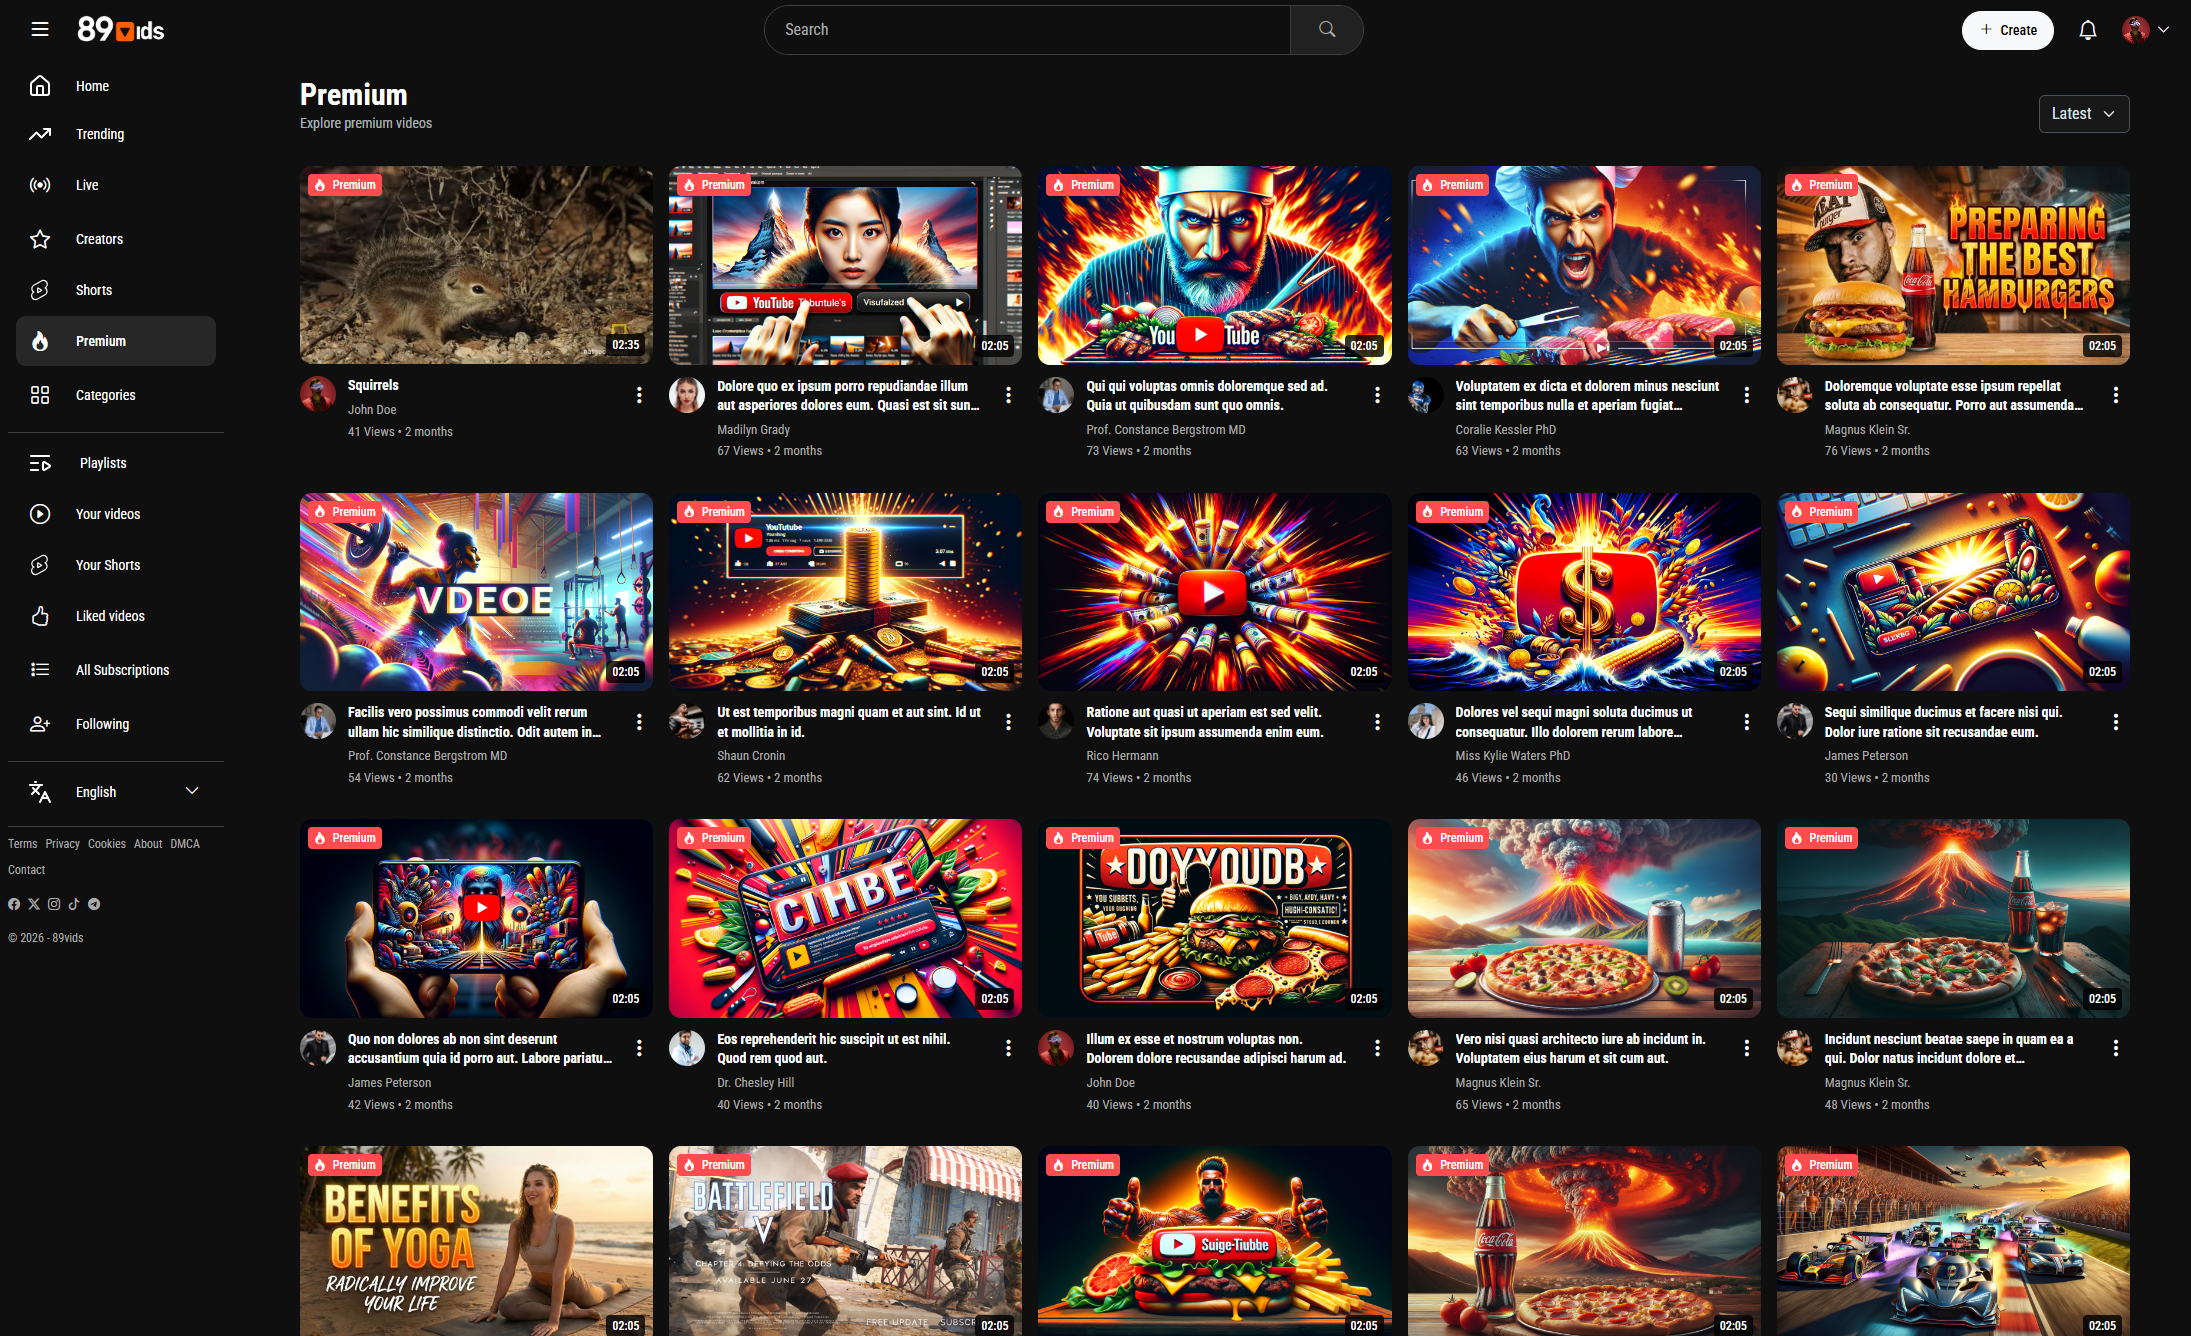Click the Telegram icon in footer
This screenshot has height=1336, width=2191.
[94, 904]
